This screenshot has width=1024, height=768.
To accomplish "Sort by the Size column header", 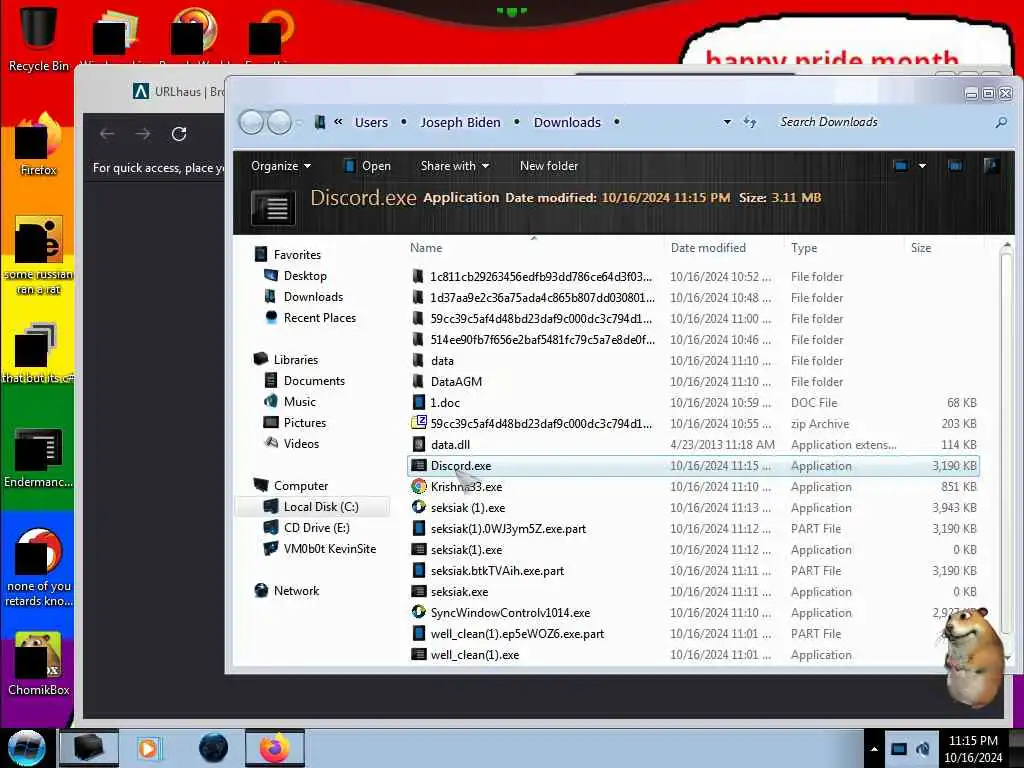I will [921, 248].
